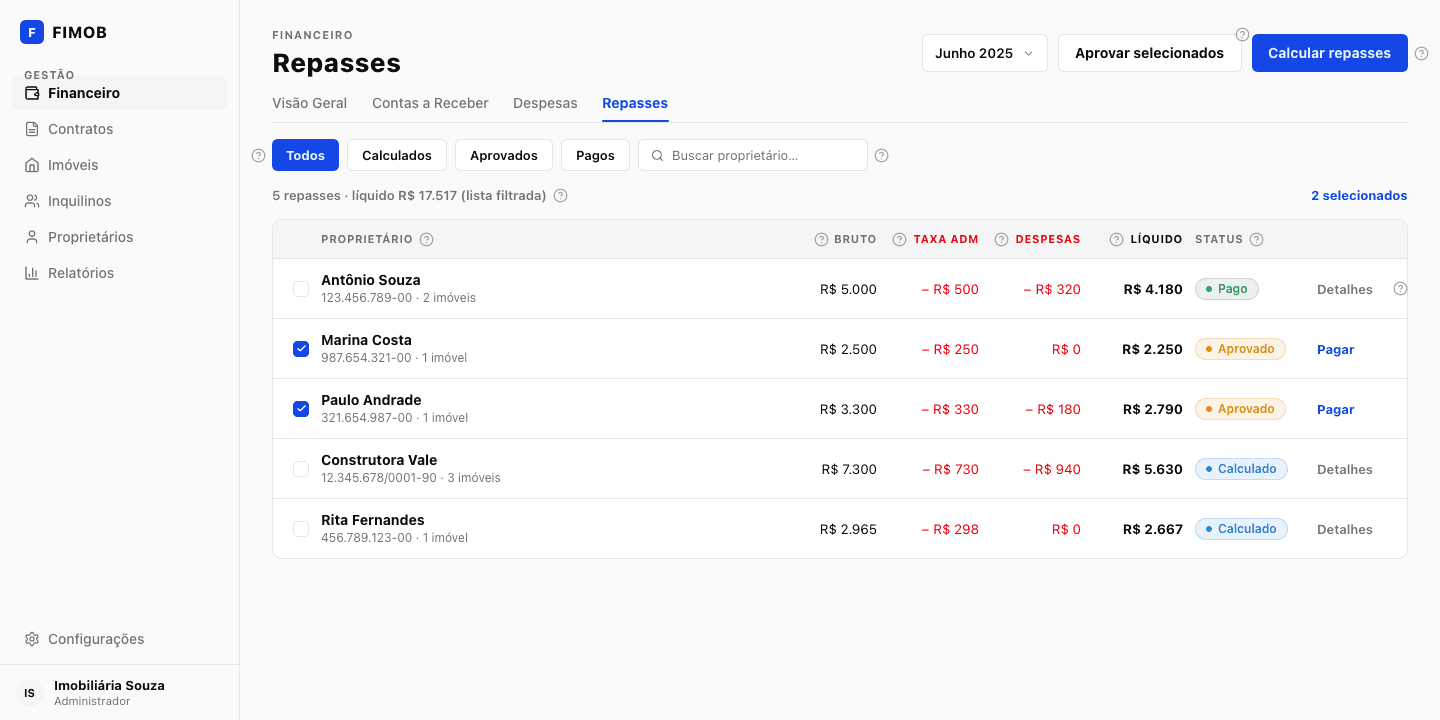
Task: Click Marina Costa's Aprovado status badge
Action: pos(1240,349)
